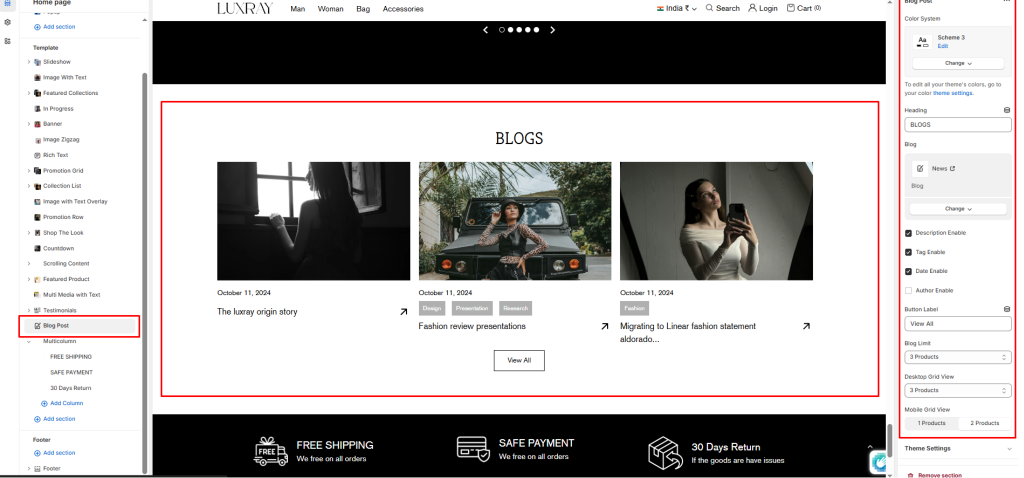Click View All button under blogs
The width and height of the screenshot is (1024, 478).
point(519,360)
